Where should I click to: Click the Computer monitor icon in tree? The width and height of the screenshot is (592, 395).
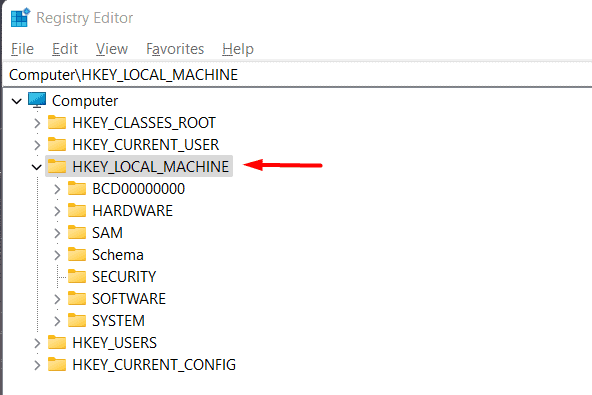point(37,100)
